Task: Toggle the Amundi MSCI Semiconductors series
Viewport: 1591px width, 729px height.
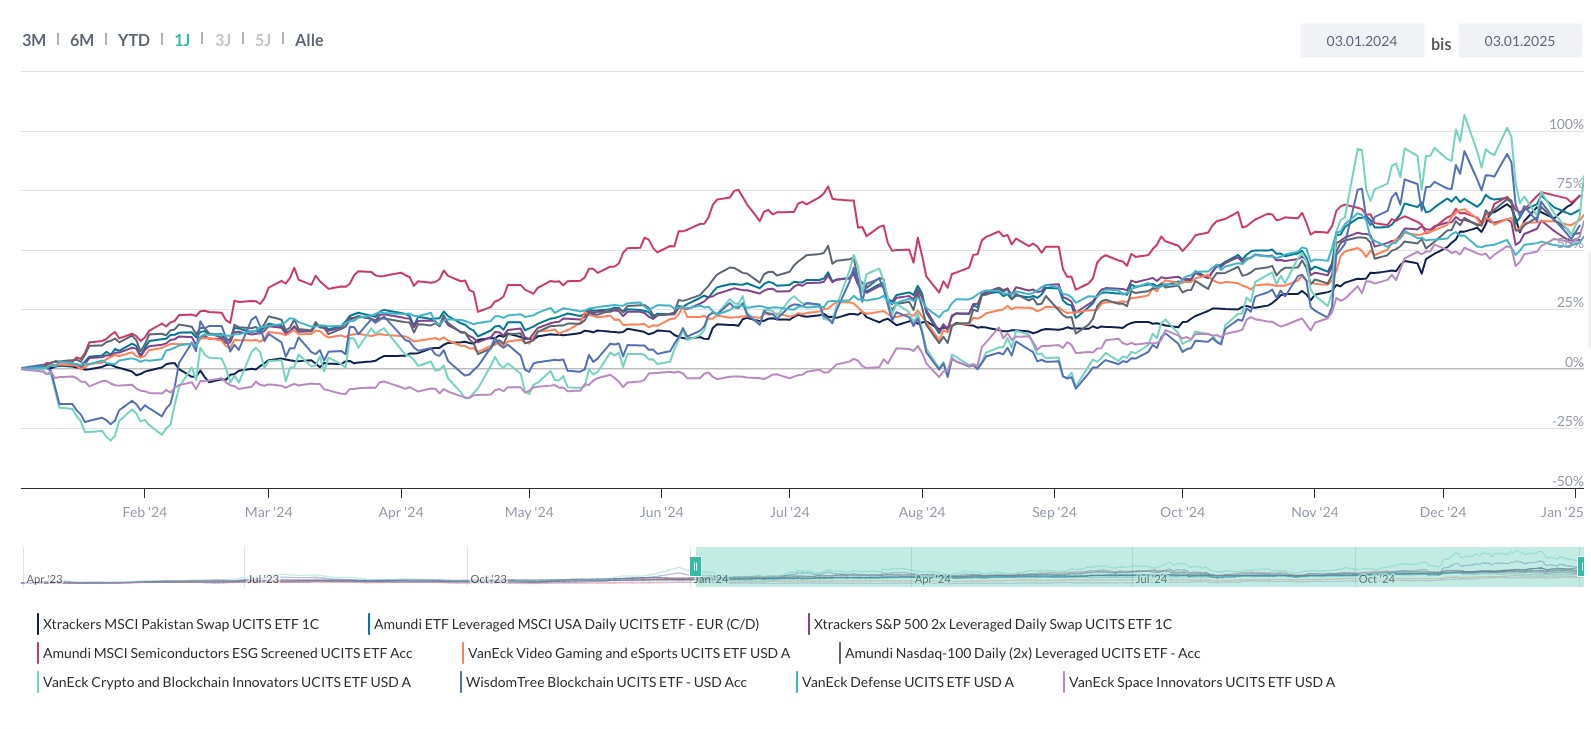Action: click(x=228, y=653)
